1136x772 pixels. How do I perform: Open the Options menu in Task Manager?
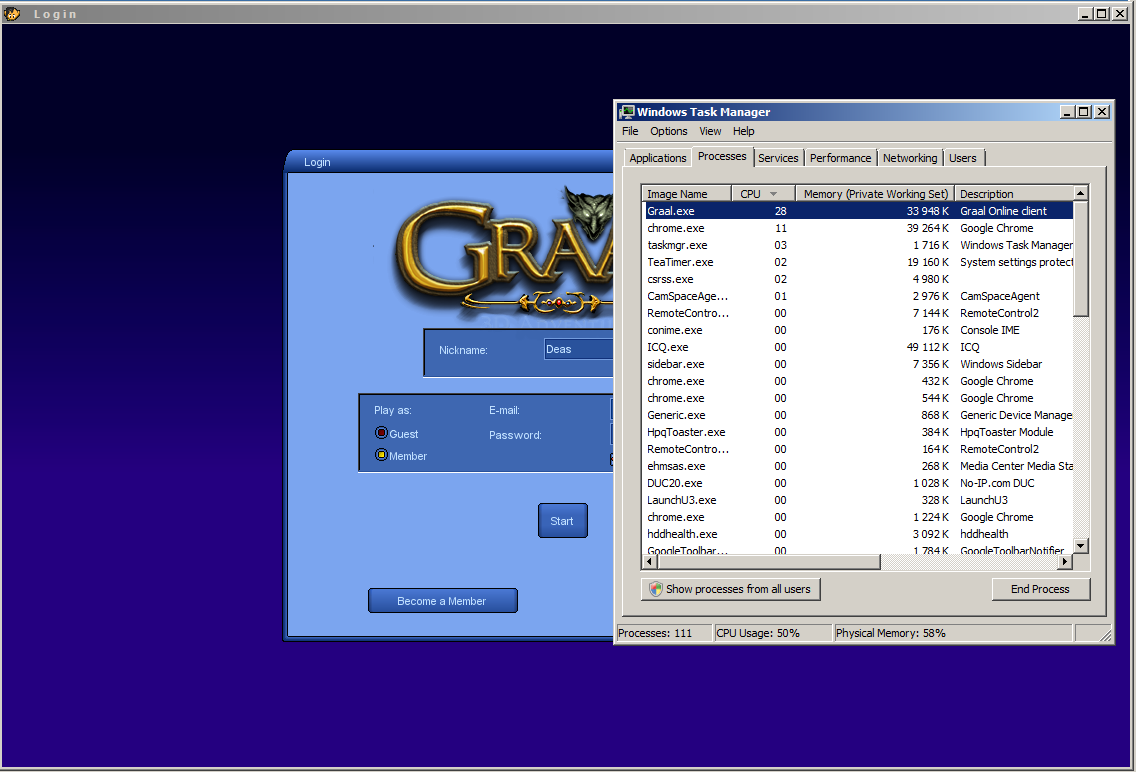click(x=668, y=131)
